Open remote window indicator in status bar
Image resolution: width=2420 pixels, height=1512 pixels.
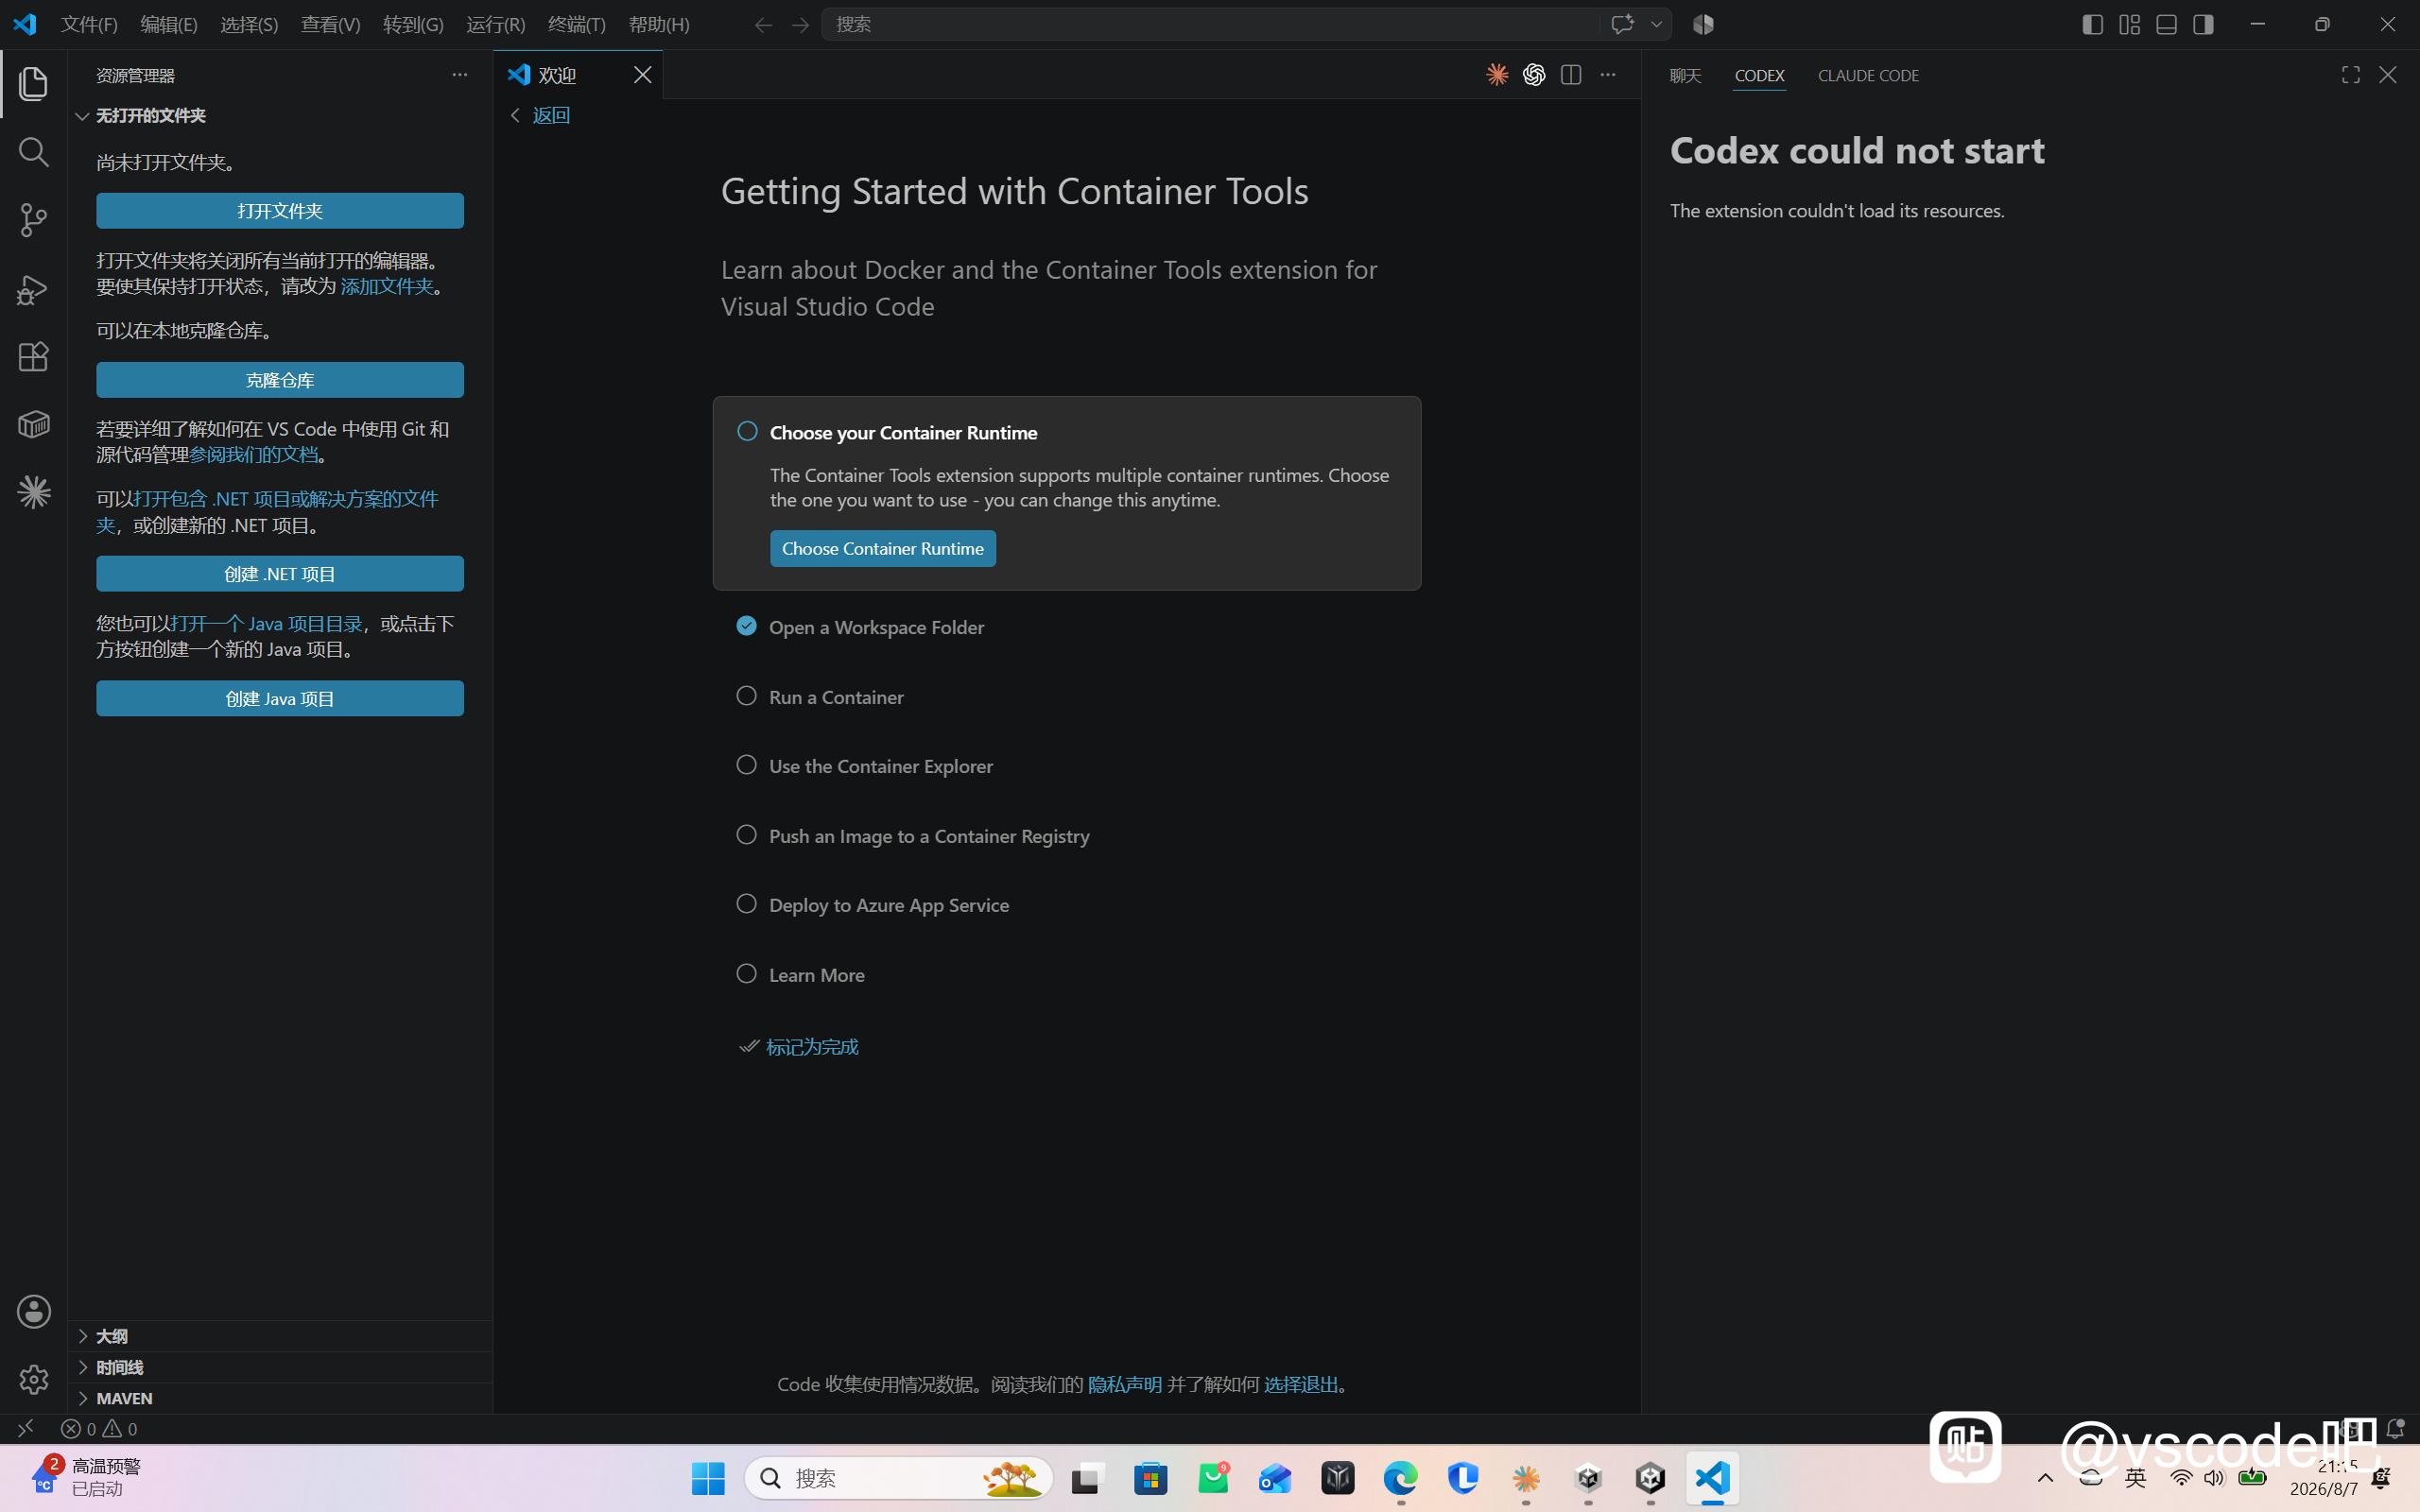coord(25,1428)
